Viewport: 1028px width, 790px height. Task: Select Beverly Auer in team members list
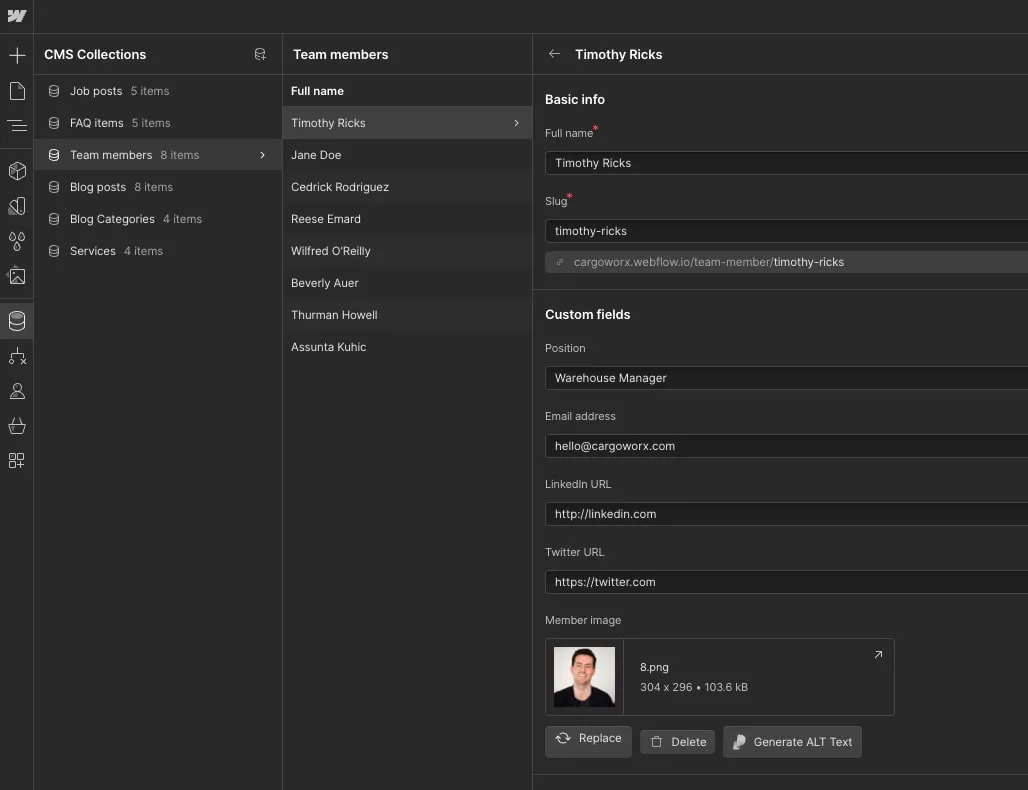click(407, 283)
